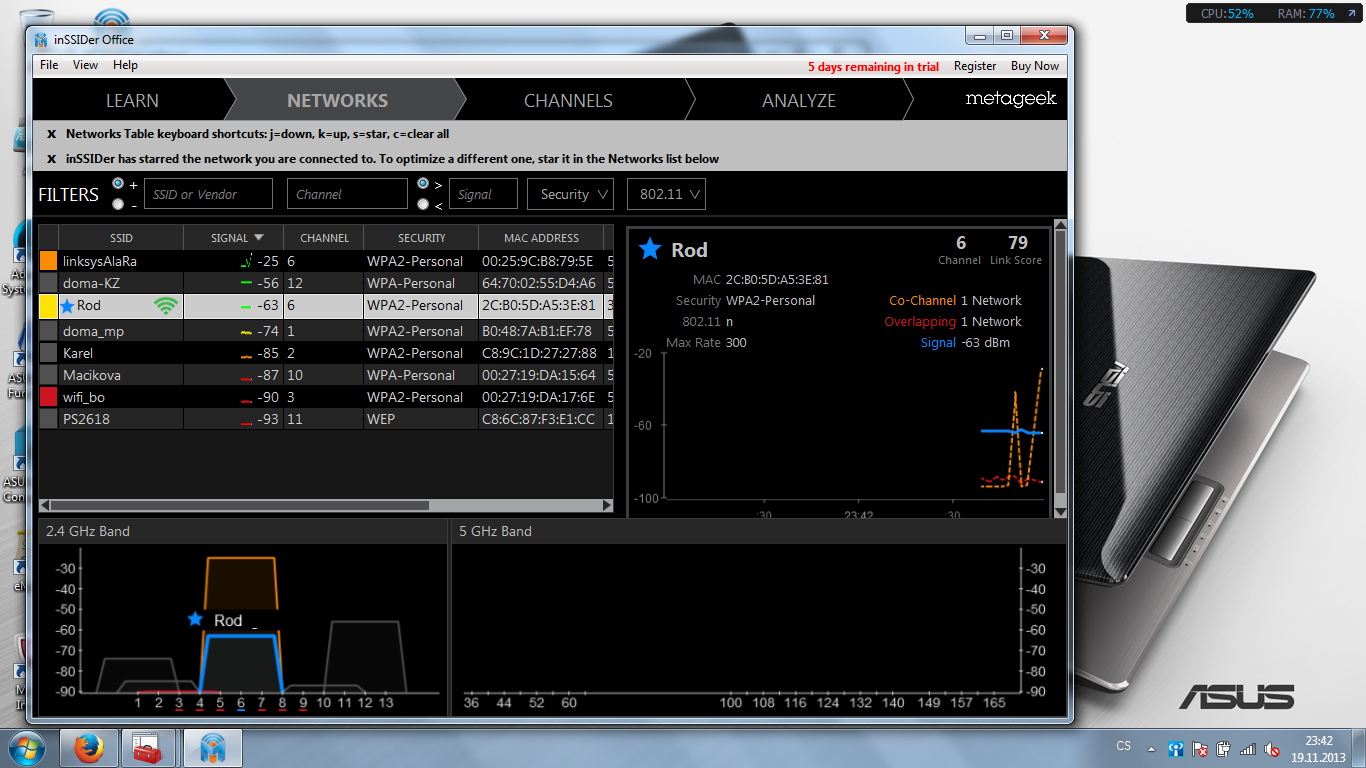Screen dimensions: 1366x768
Task: Open the taskbar clock showing 23:42
Action: 1319,748
